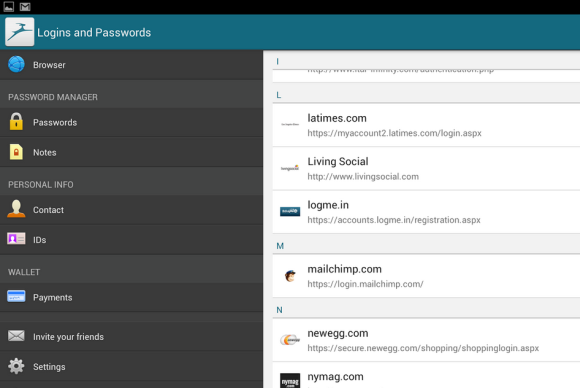Select the Living Social credential
The width and height of the screenshot is (580, 388).
(x=426, y=169)
